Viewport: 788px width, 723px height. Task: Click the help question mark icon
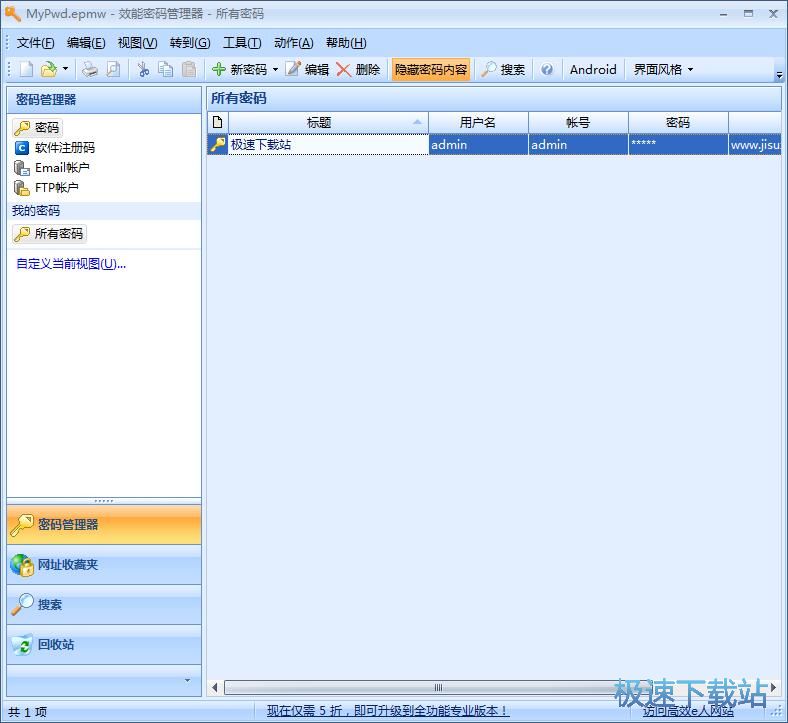(547, 69)
